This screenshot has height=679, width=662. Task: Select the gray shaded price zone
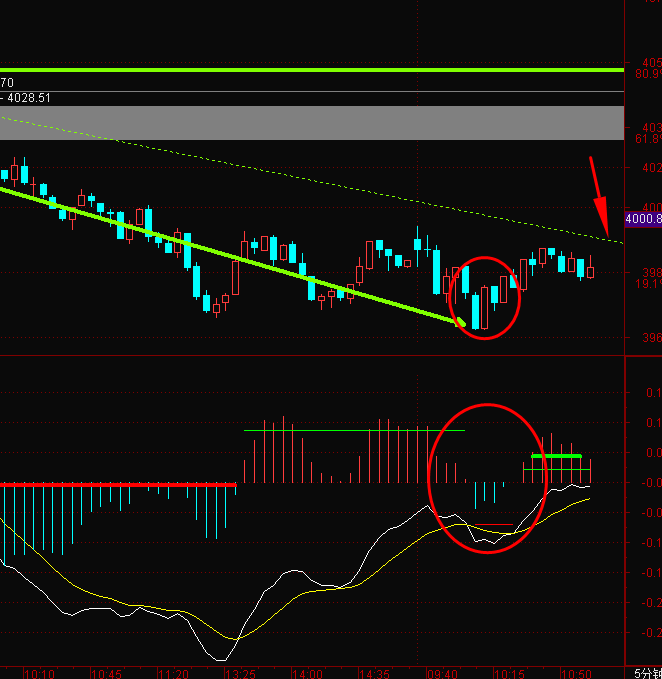[x=312, y=123]
